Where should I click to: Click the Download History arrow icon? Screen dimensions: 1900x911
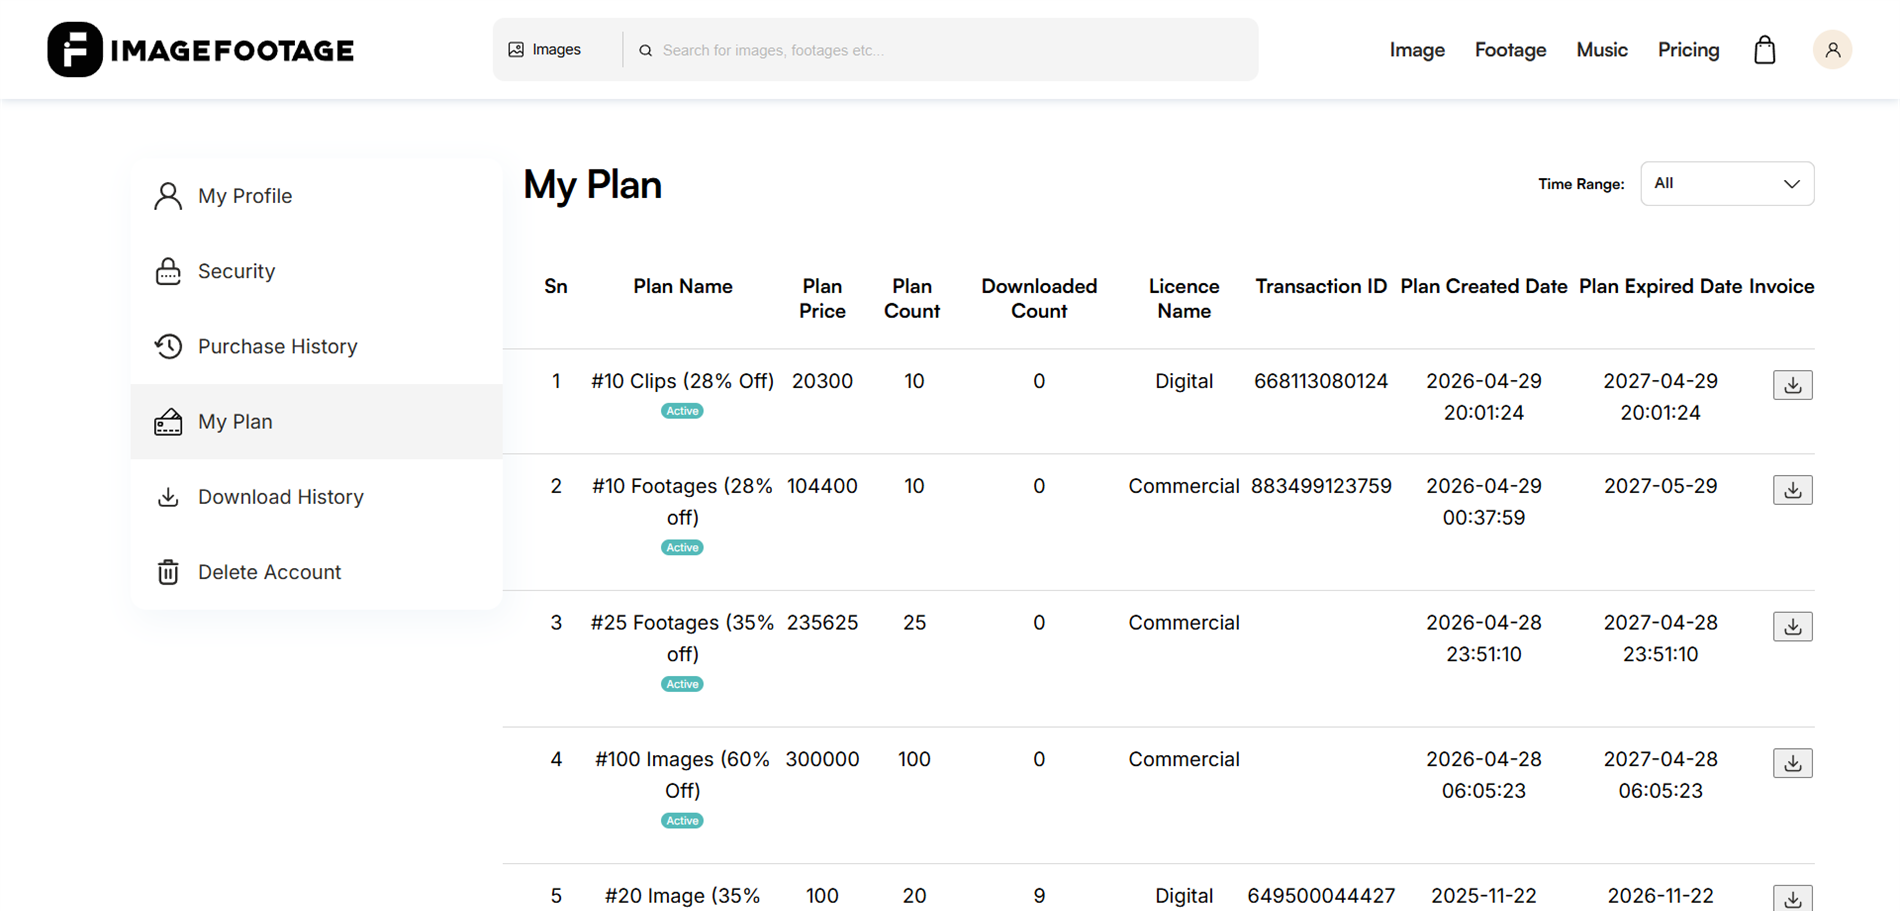coord(168,497)
